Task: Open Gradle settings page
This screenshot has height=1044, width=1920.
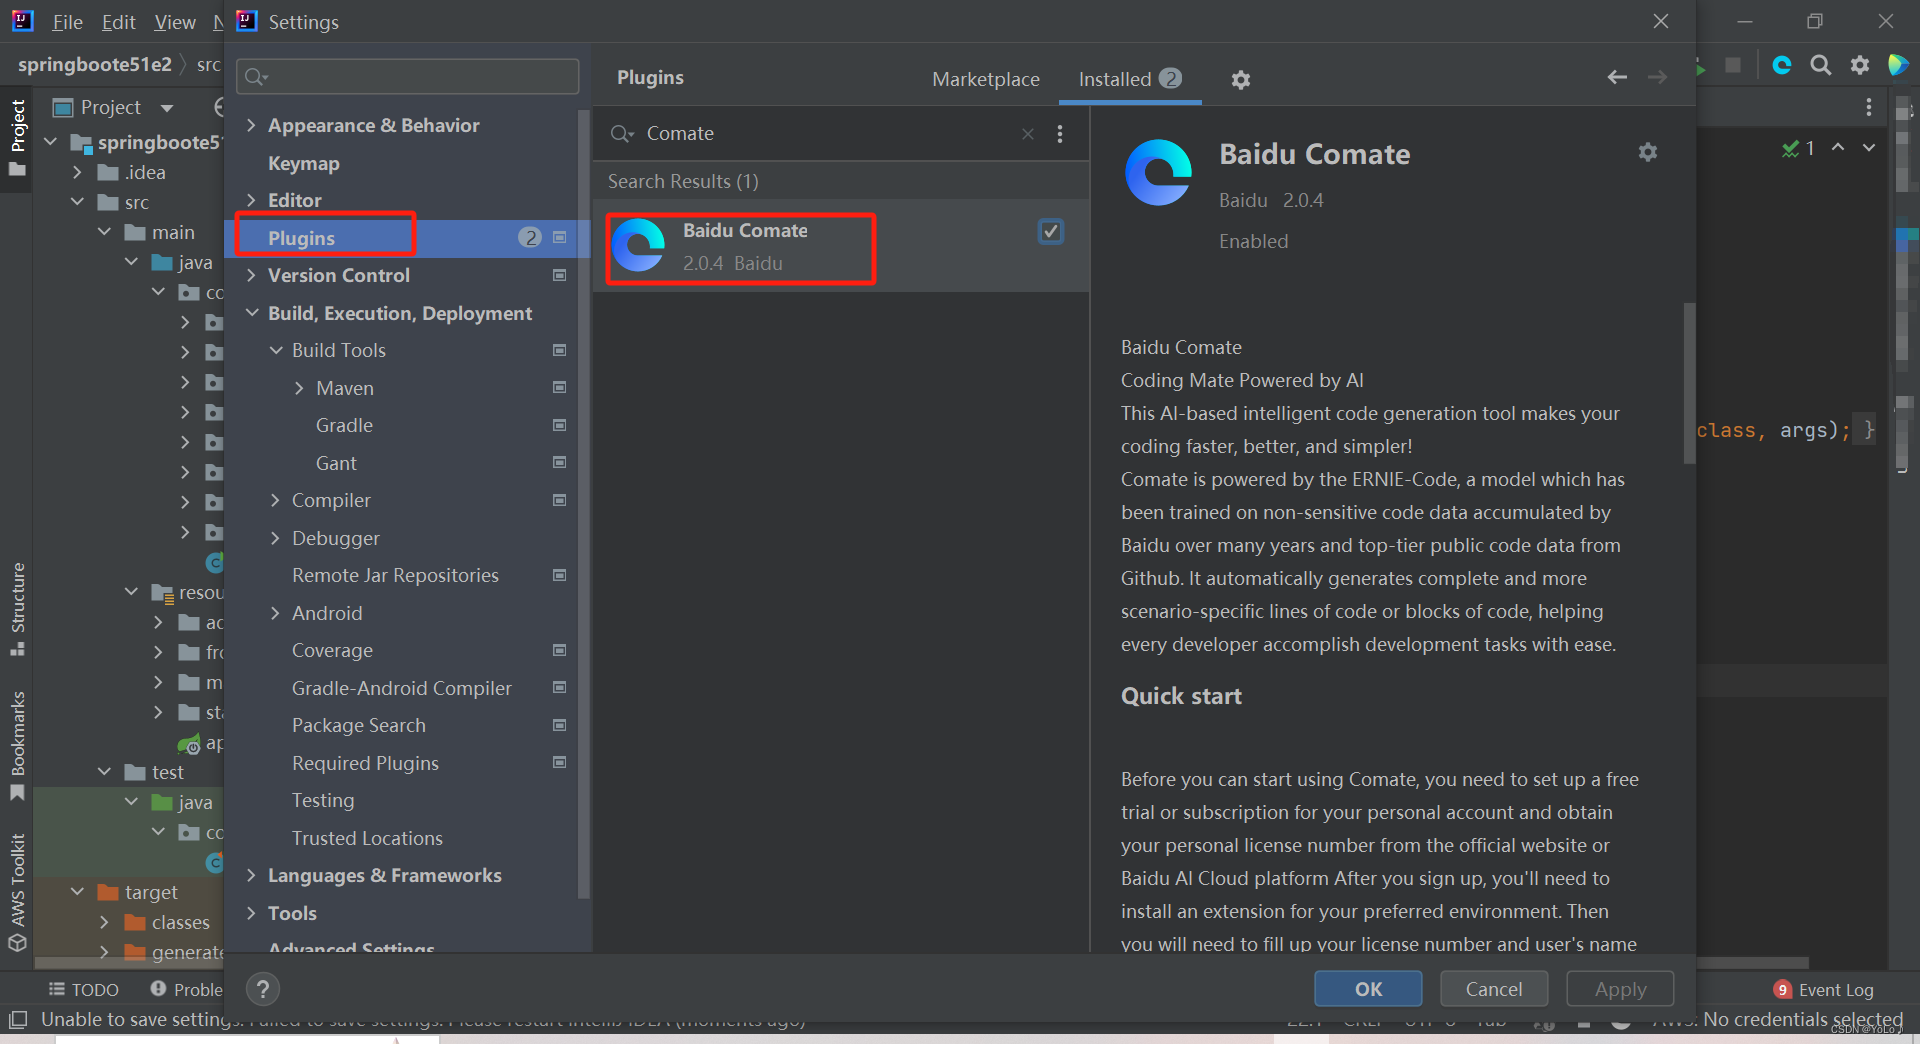Action: (344, 425)
